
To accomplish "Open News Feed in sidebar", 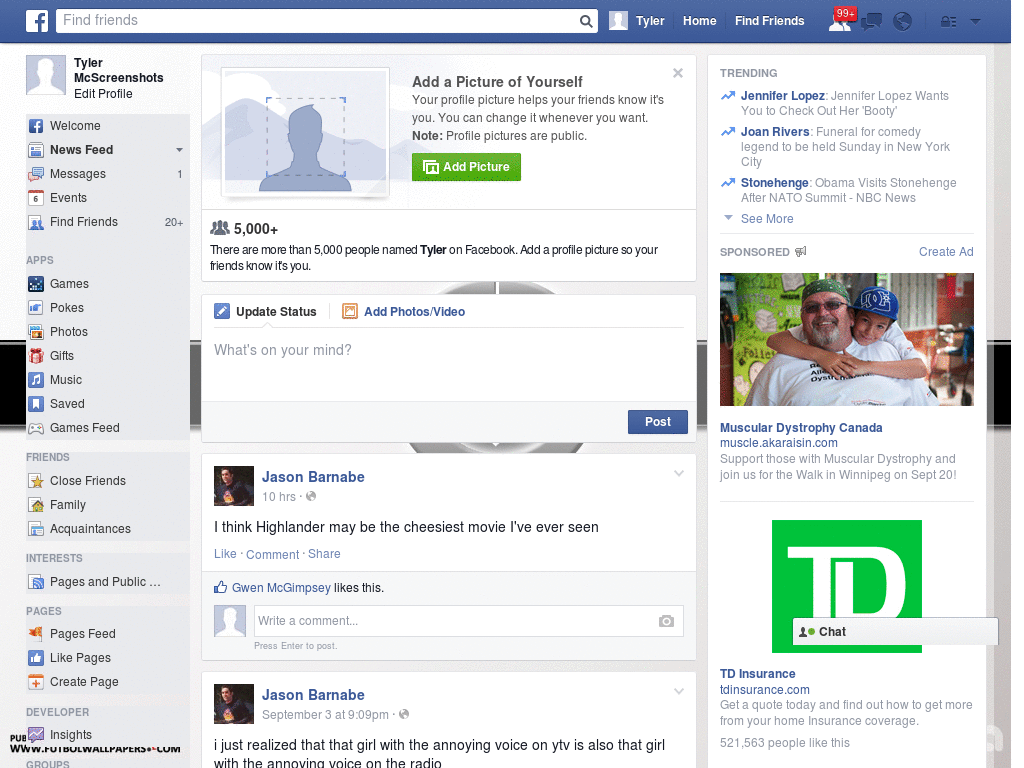I will 81,150.
